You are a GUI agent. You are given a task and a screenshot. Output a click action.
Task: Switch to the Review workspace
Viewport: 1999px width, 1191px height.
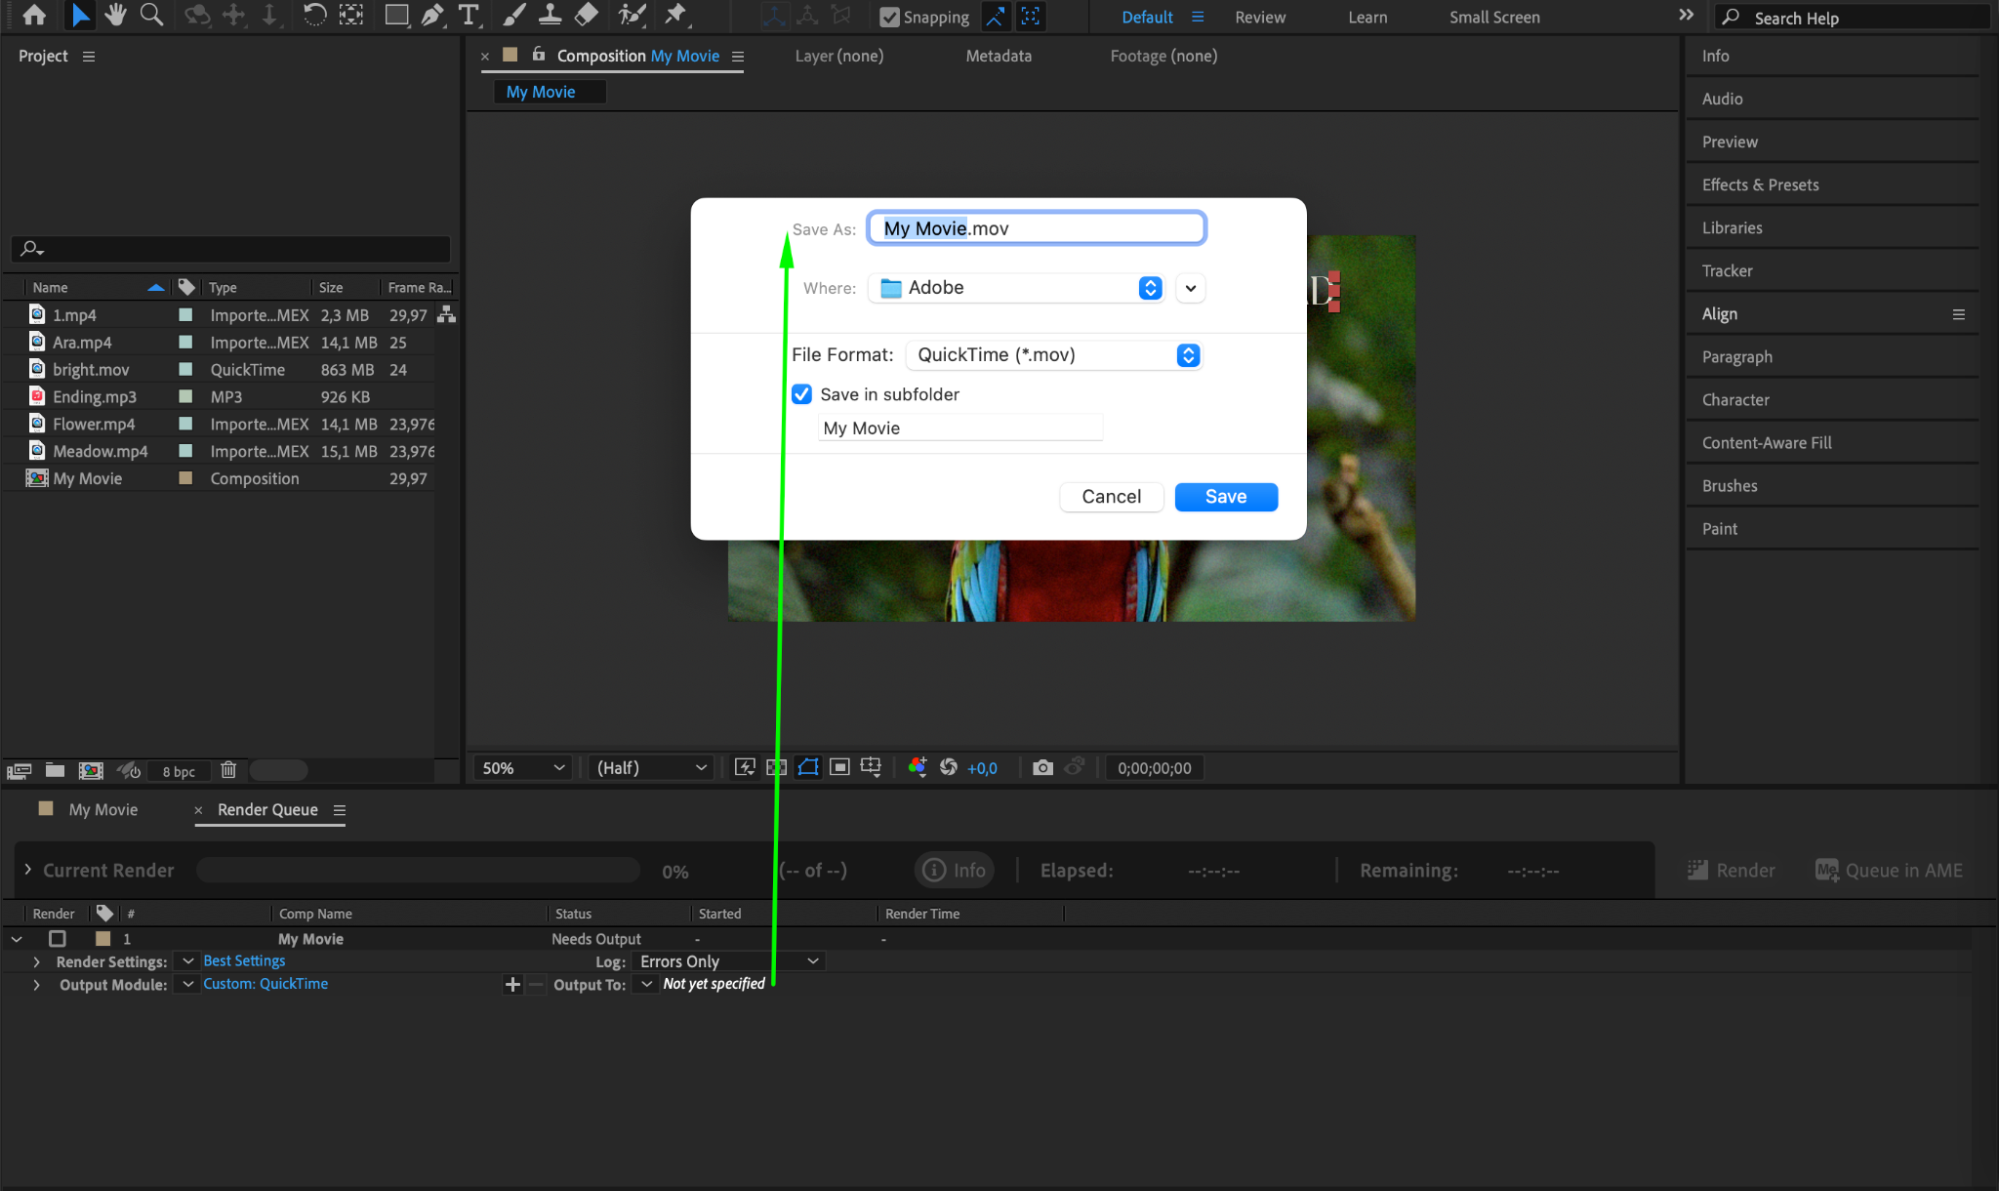click(1260, 17)
